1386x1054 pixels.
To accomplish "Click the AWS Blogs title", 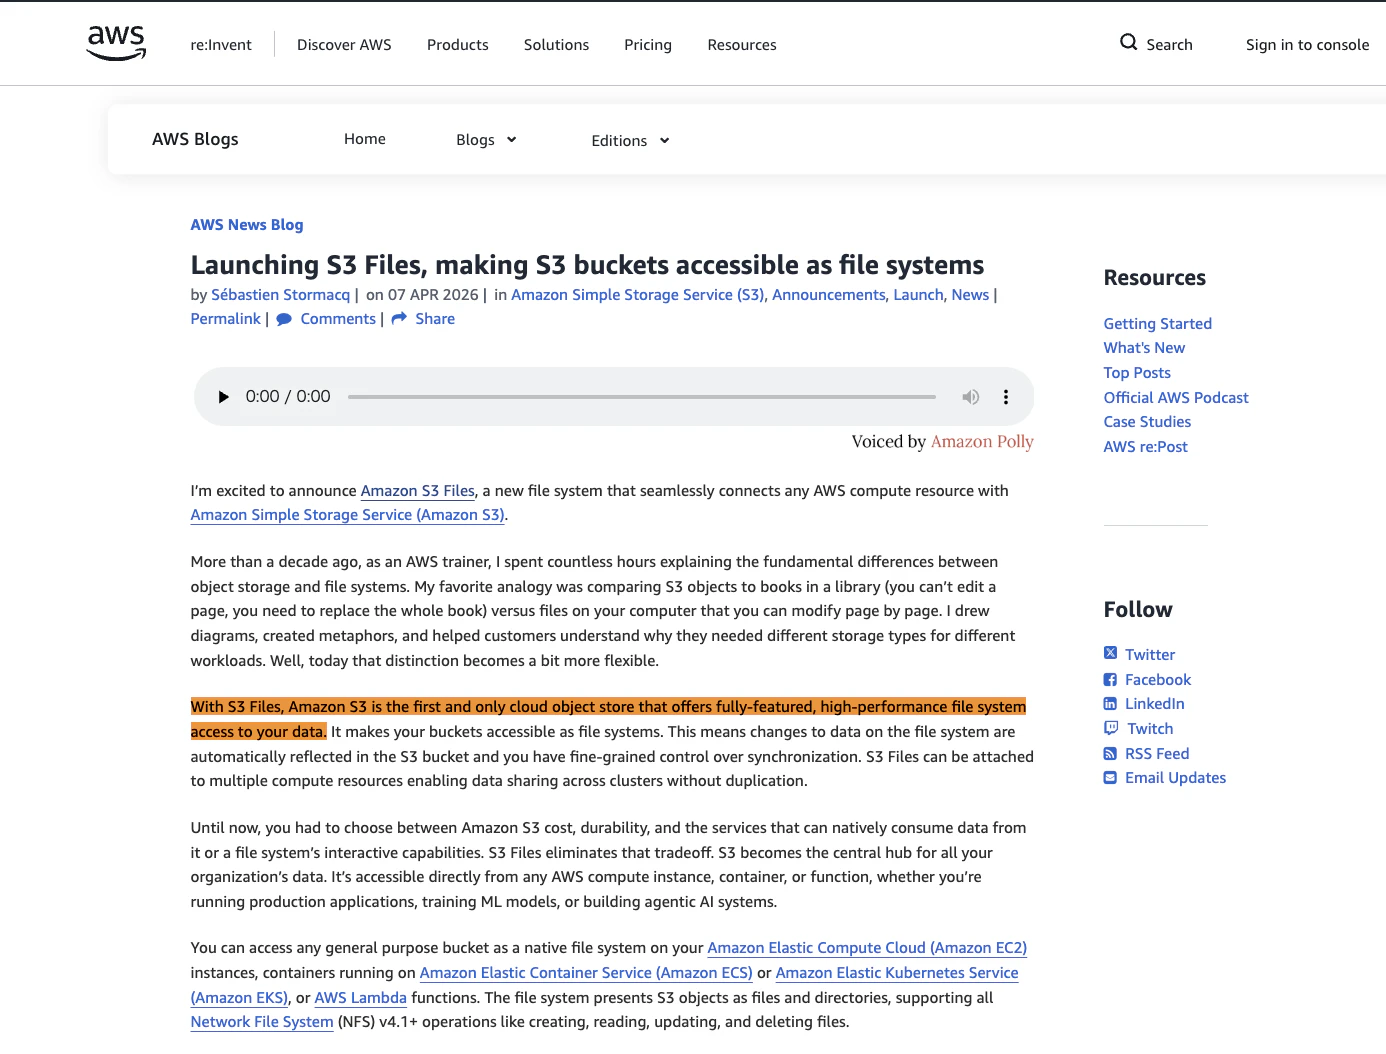I will click(195, 139).
